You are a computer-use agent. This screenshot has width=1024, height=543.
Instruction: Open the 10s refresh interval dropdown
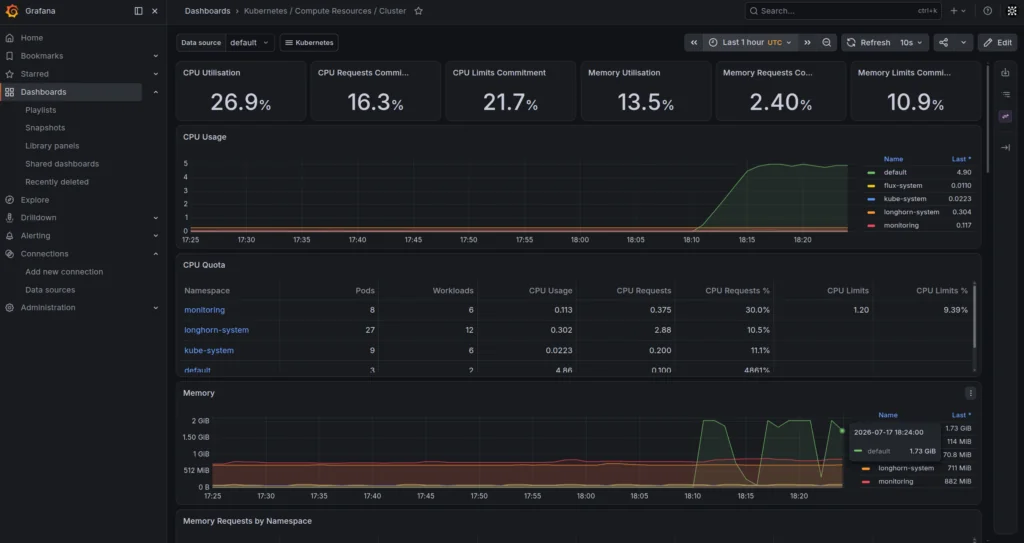point(911,42)
